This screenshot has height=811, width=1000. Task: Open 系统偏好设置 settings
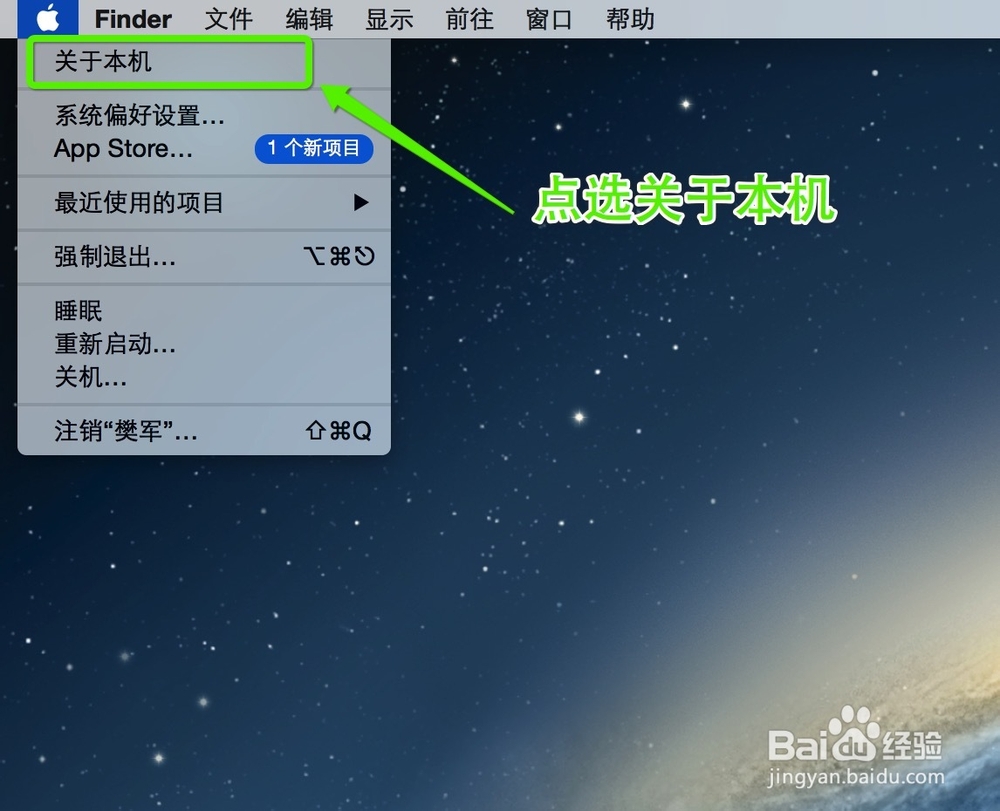point(140,117)
